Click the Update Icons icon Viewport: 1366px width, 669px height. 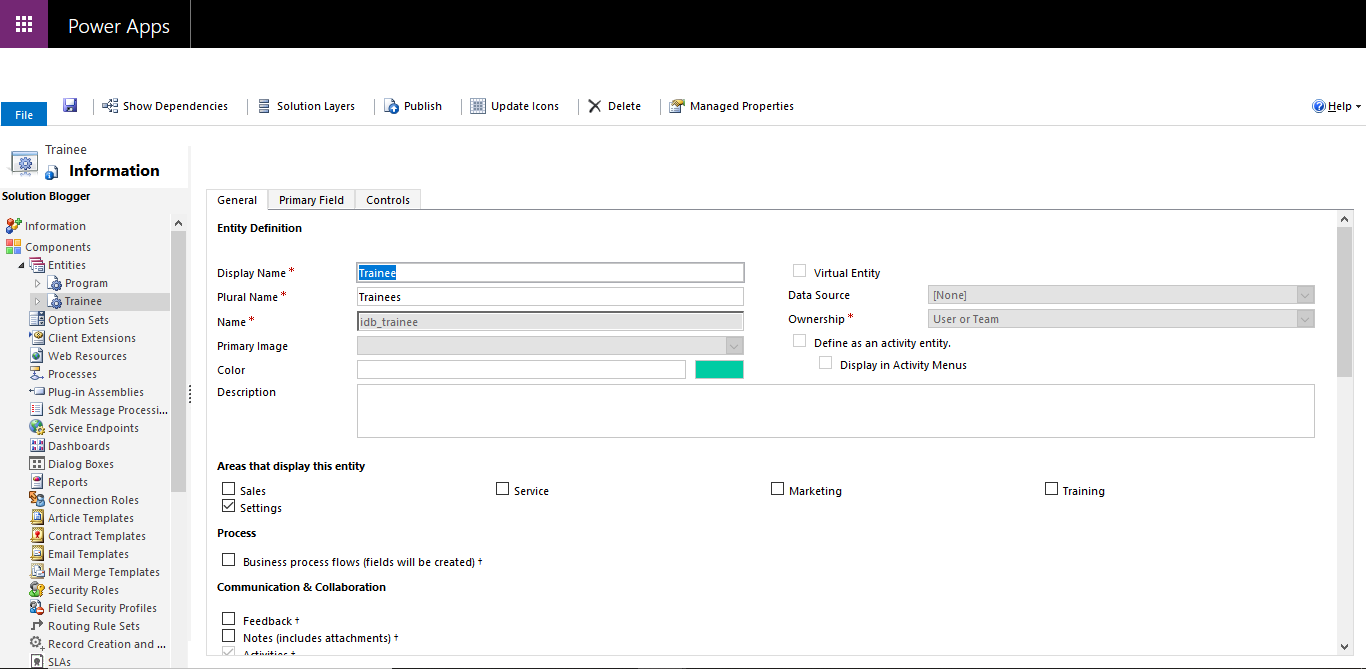point(478,106)
